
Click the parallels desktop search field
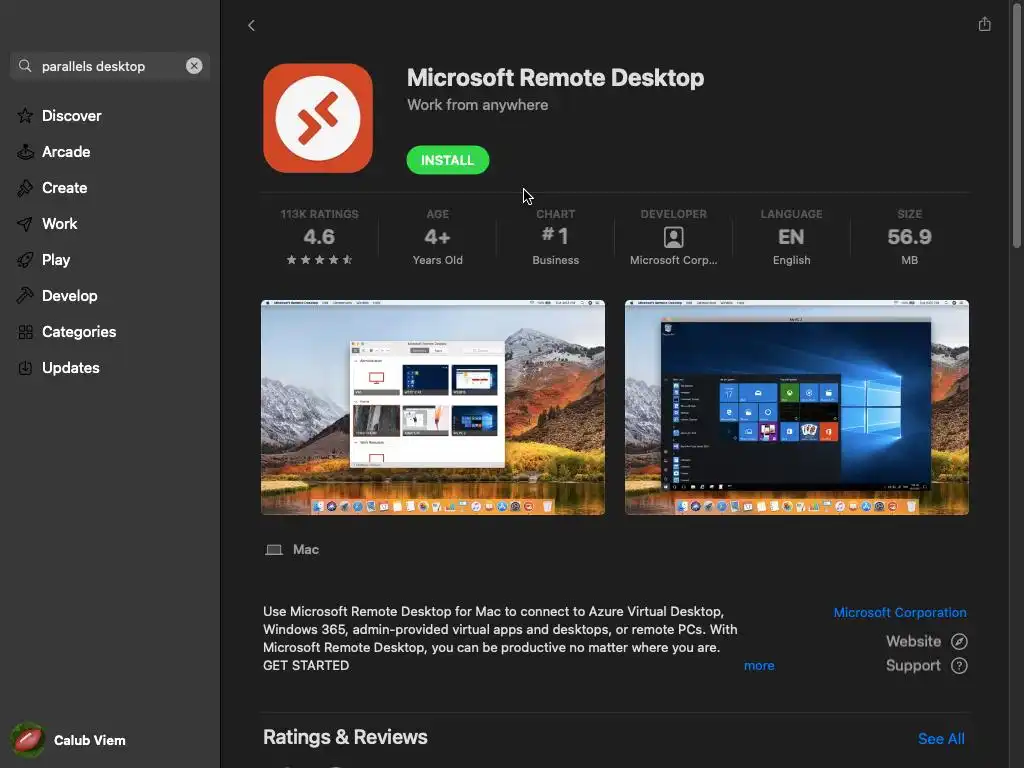click(x=110, y=66)
